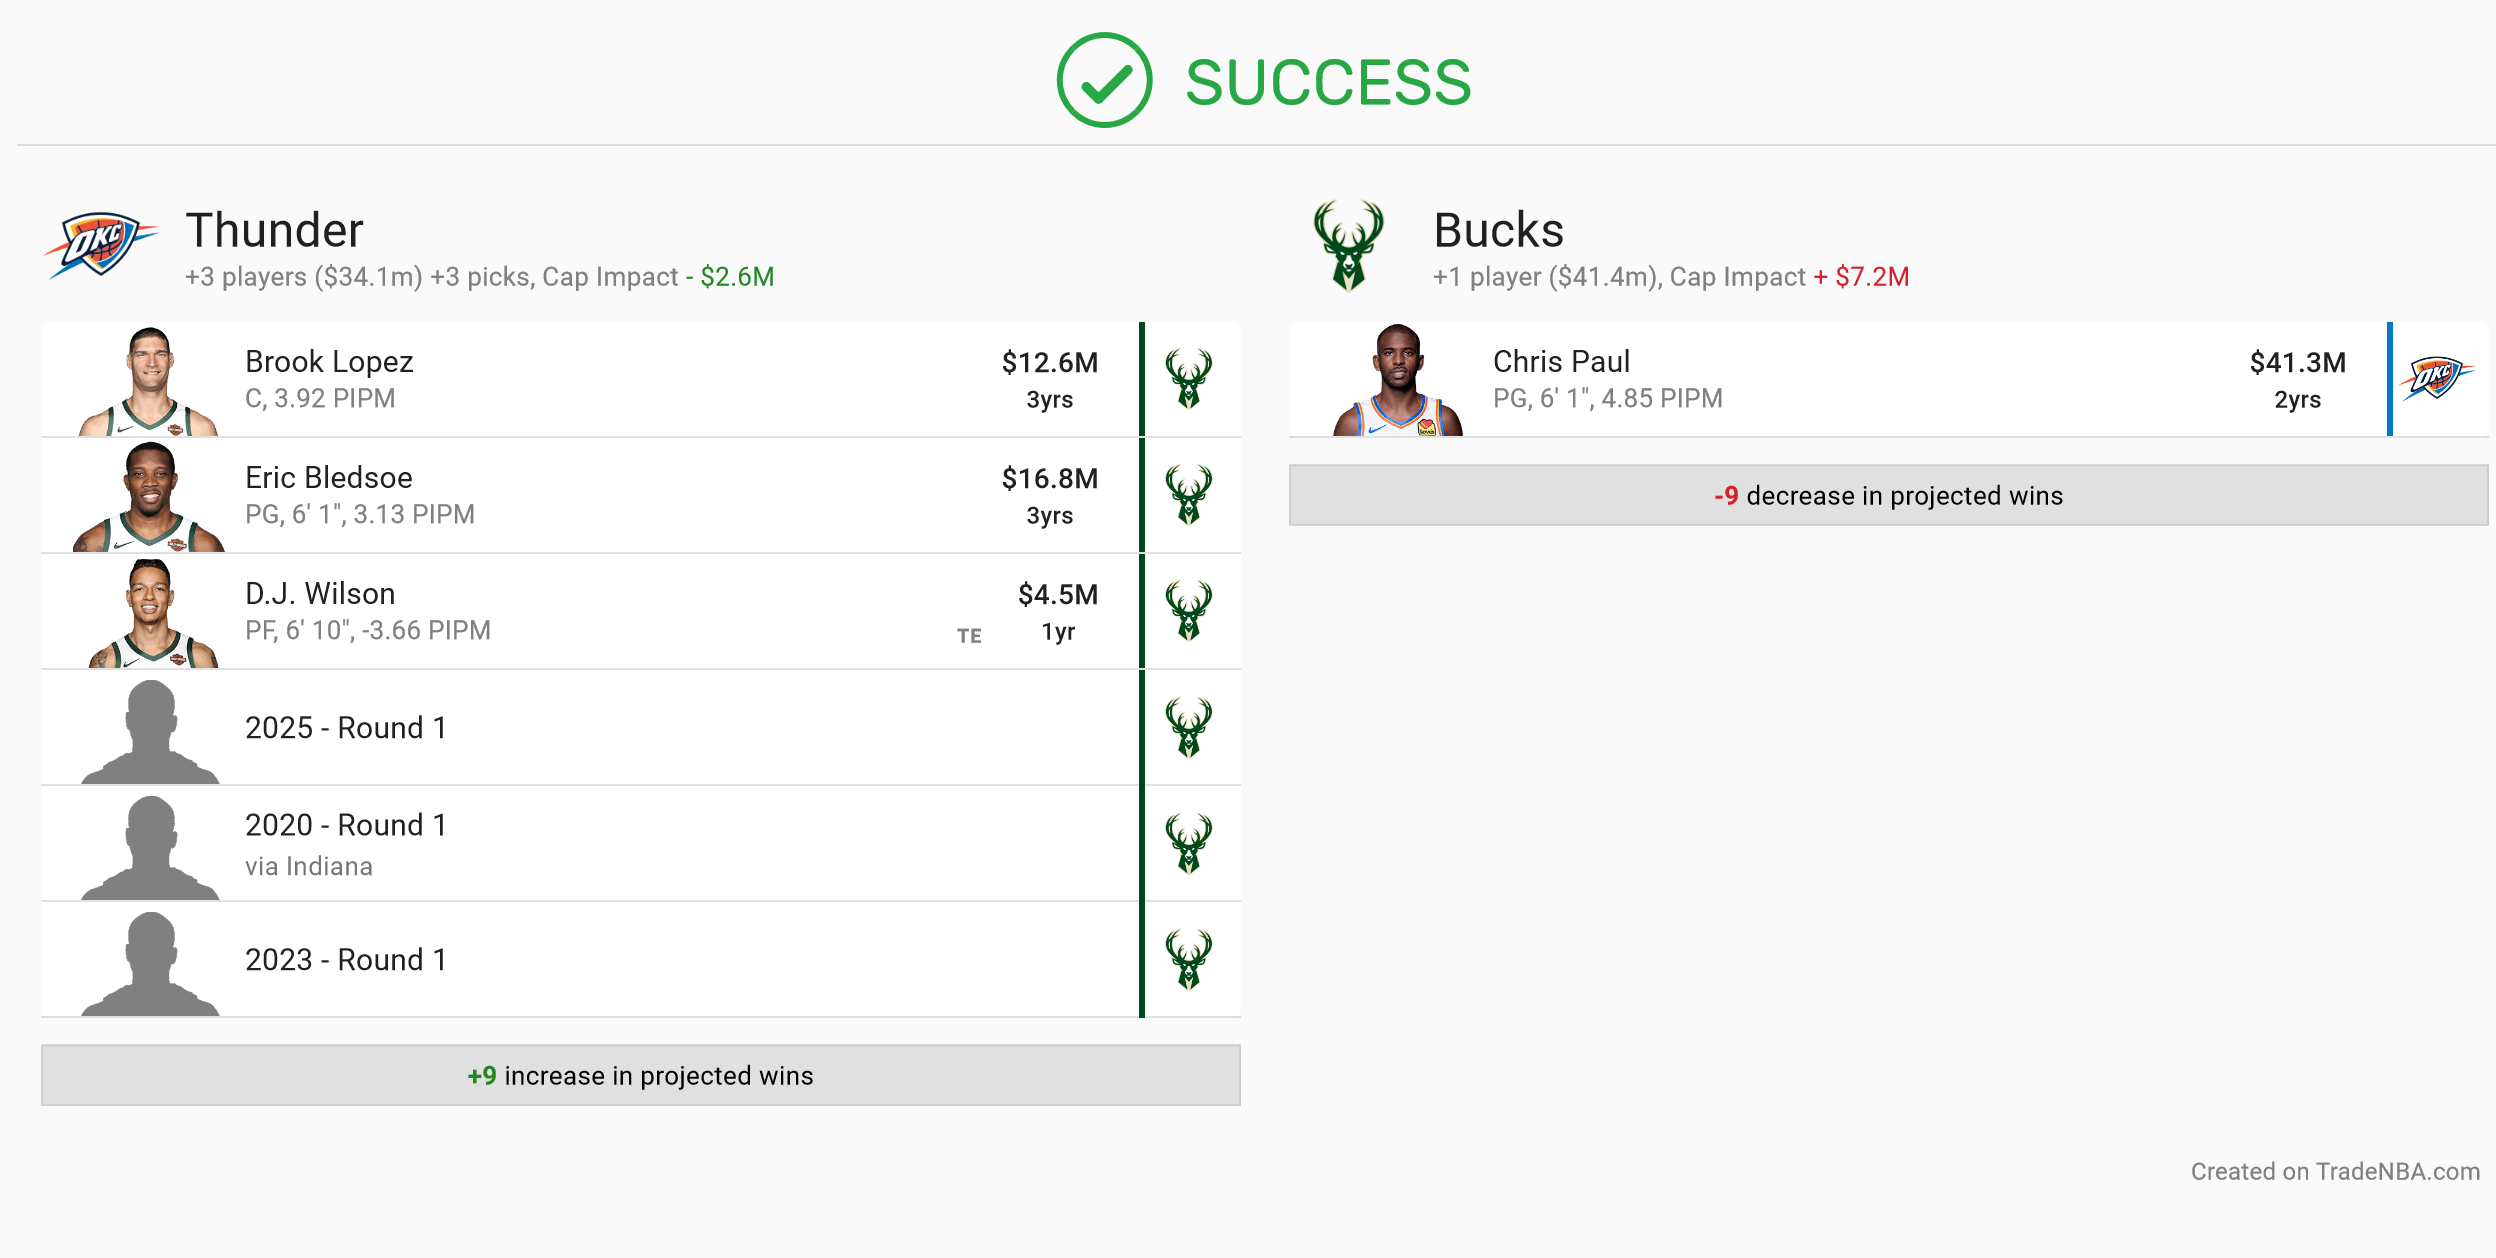Click Bucks logo beside D.J. Wilson row
Image resolution: width=2496 pixels, height=1258 pixels.
[1189, 611]
